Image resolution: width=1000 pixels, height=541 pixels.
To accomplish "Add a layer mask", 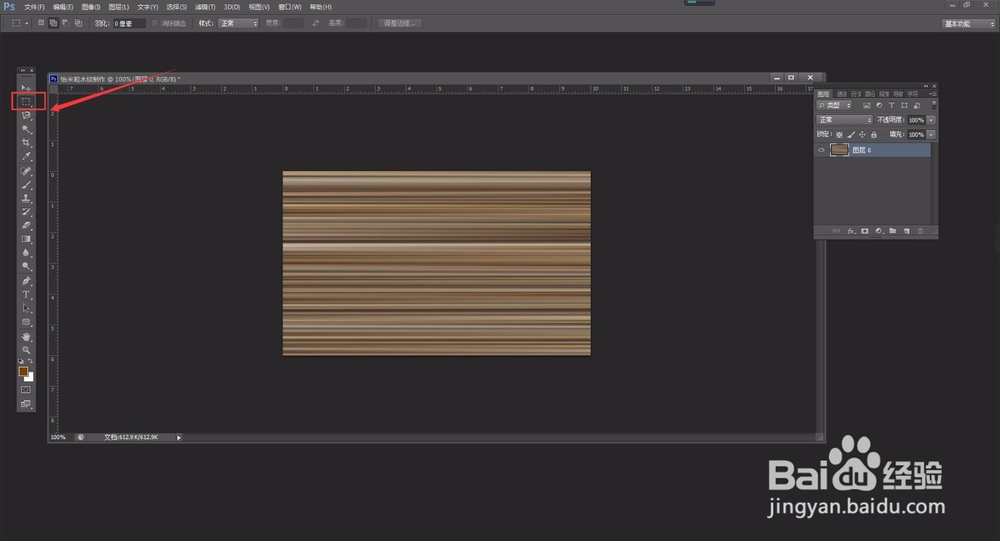I will pyautogui.click(x=865, y=231).
